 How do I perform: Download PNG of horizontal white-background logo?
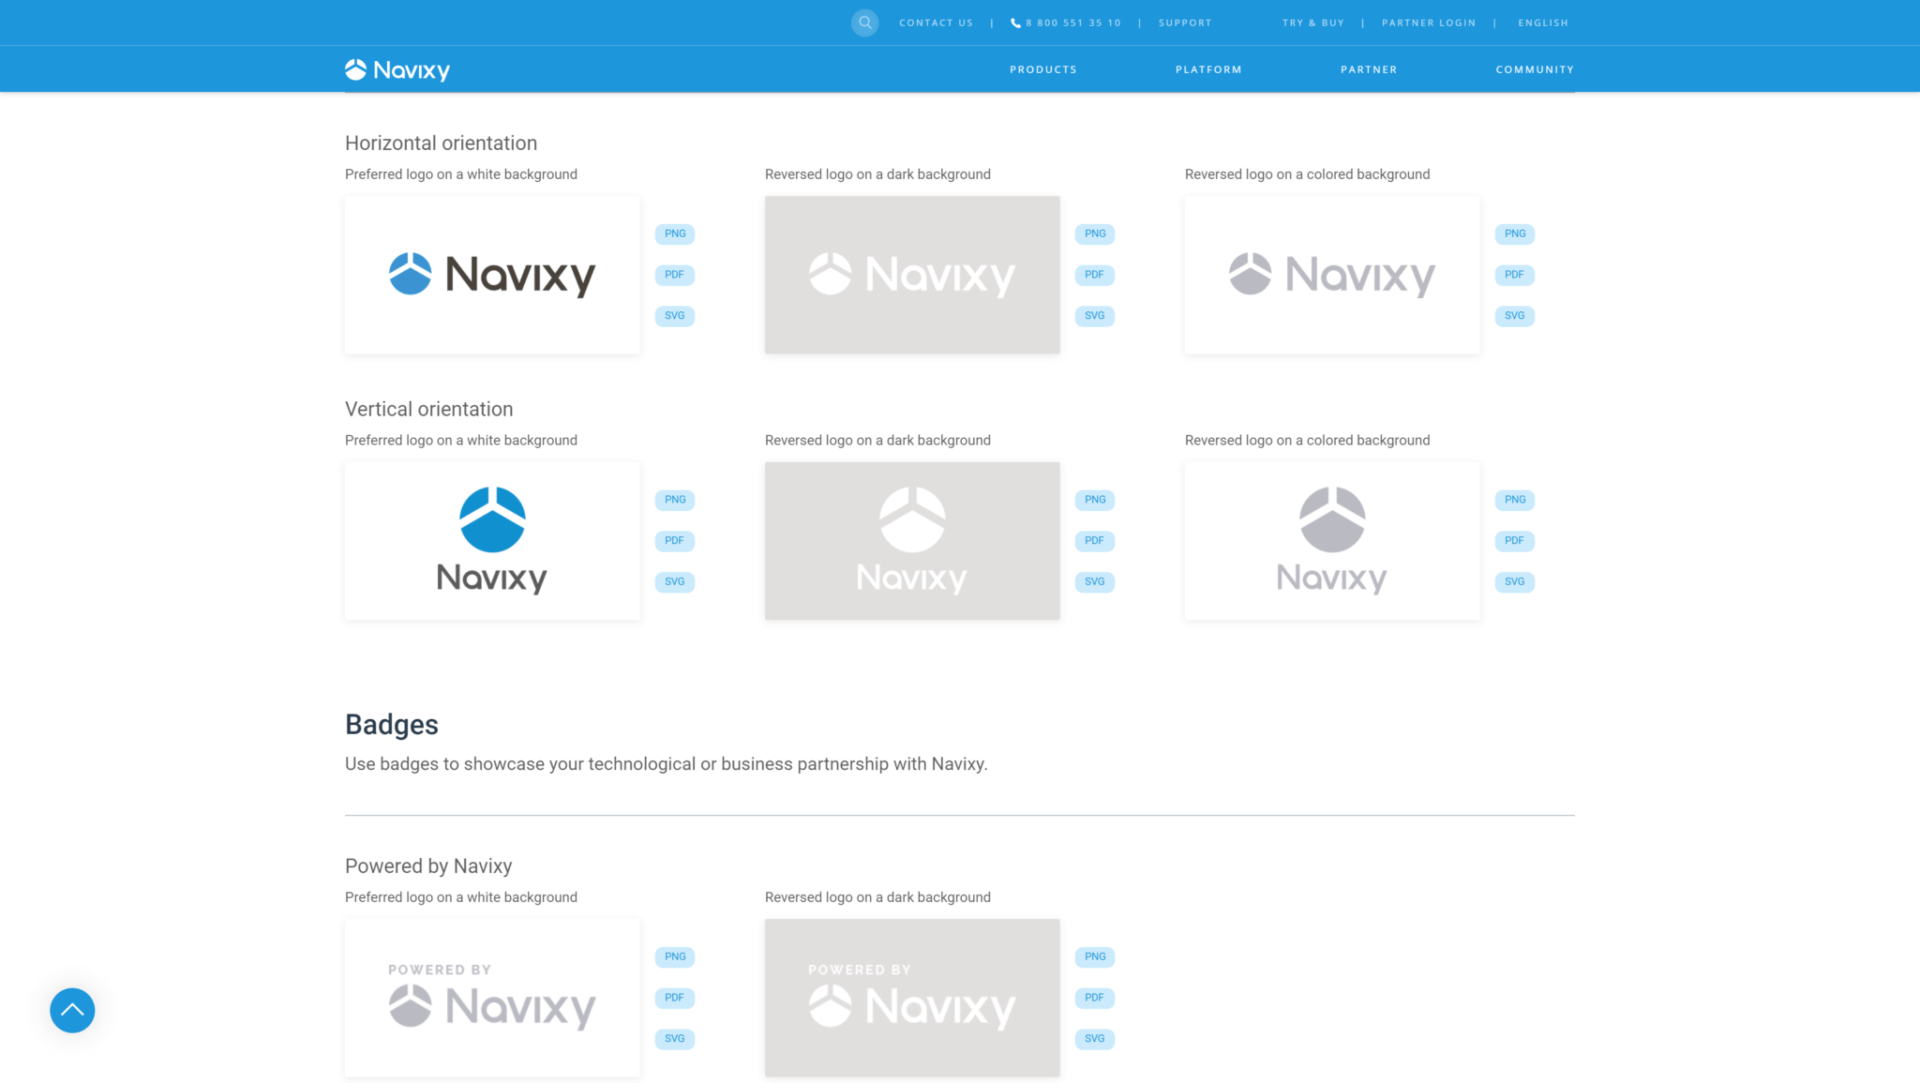pos(675,234)
